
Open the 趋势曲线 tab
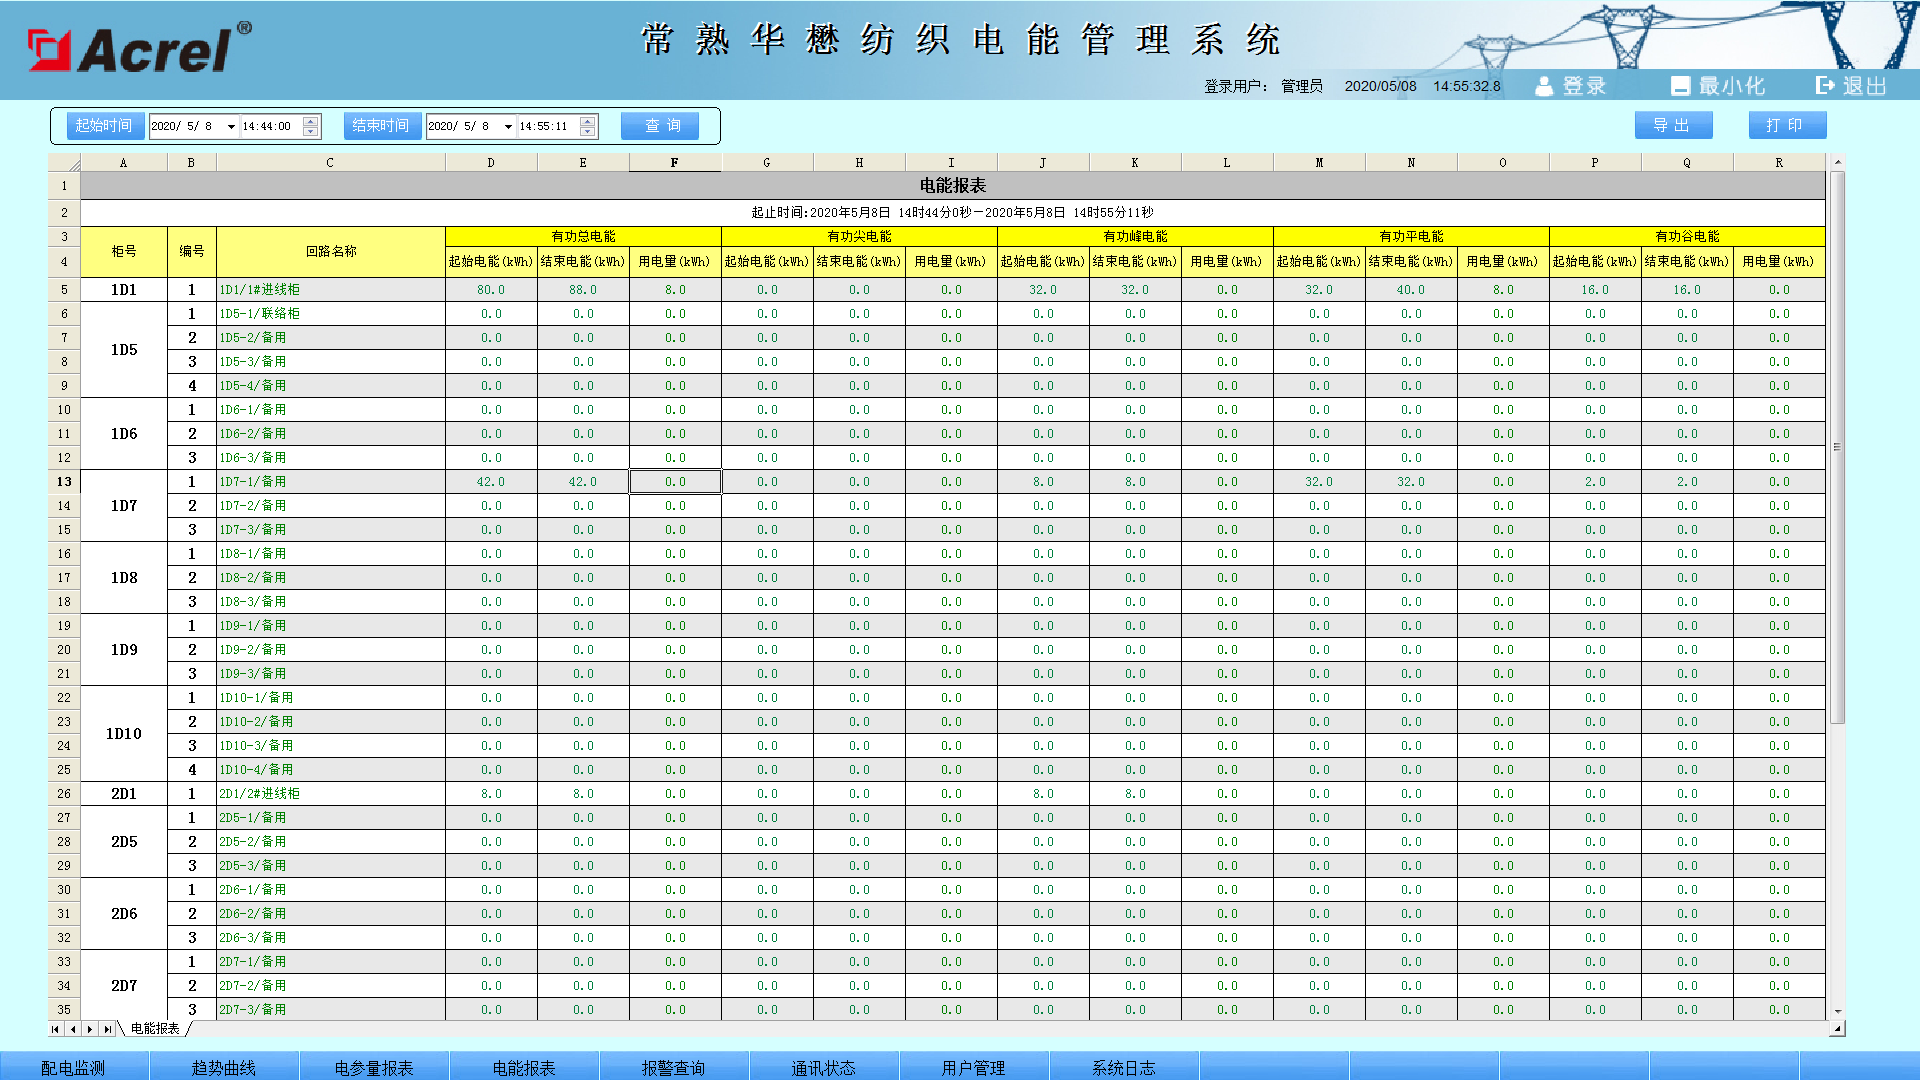(x=224, y=1067)
